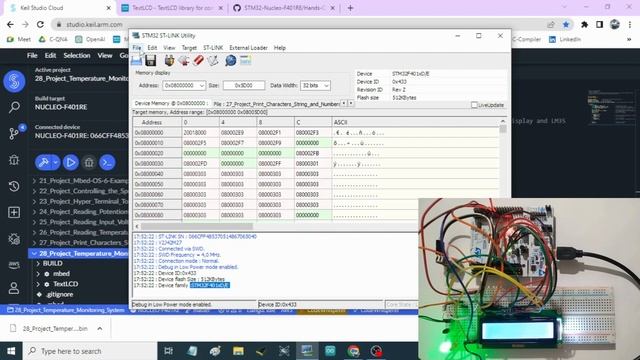Reload the browser page
Screen dimensions: 640x360
click(40, 24)
